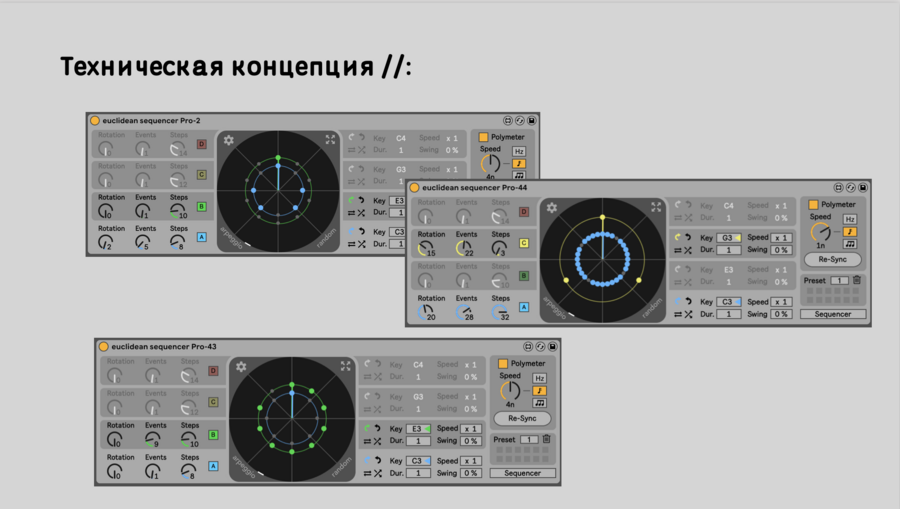Click Pro-44 preset trash icon
900x509 pixels.
pyautogui.click(x=856, y=280)
